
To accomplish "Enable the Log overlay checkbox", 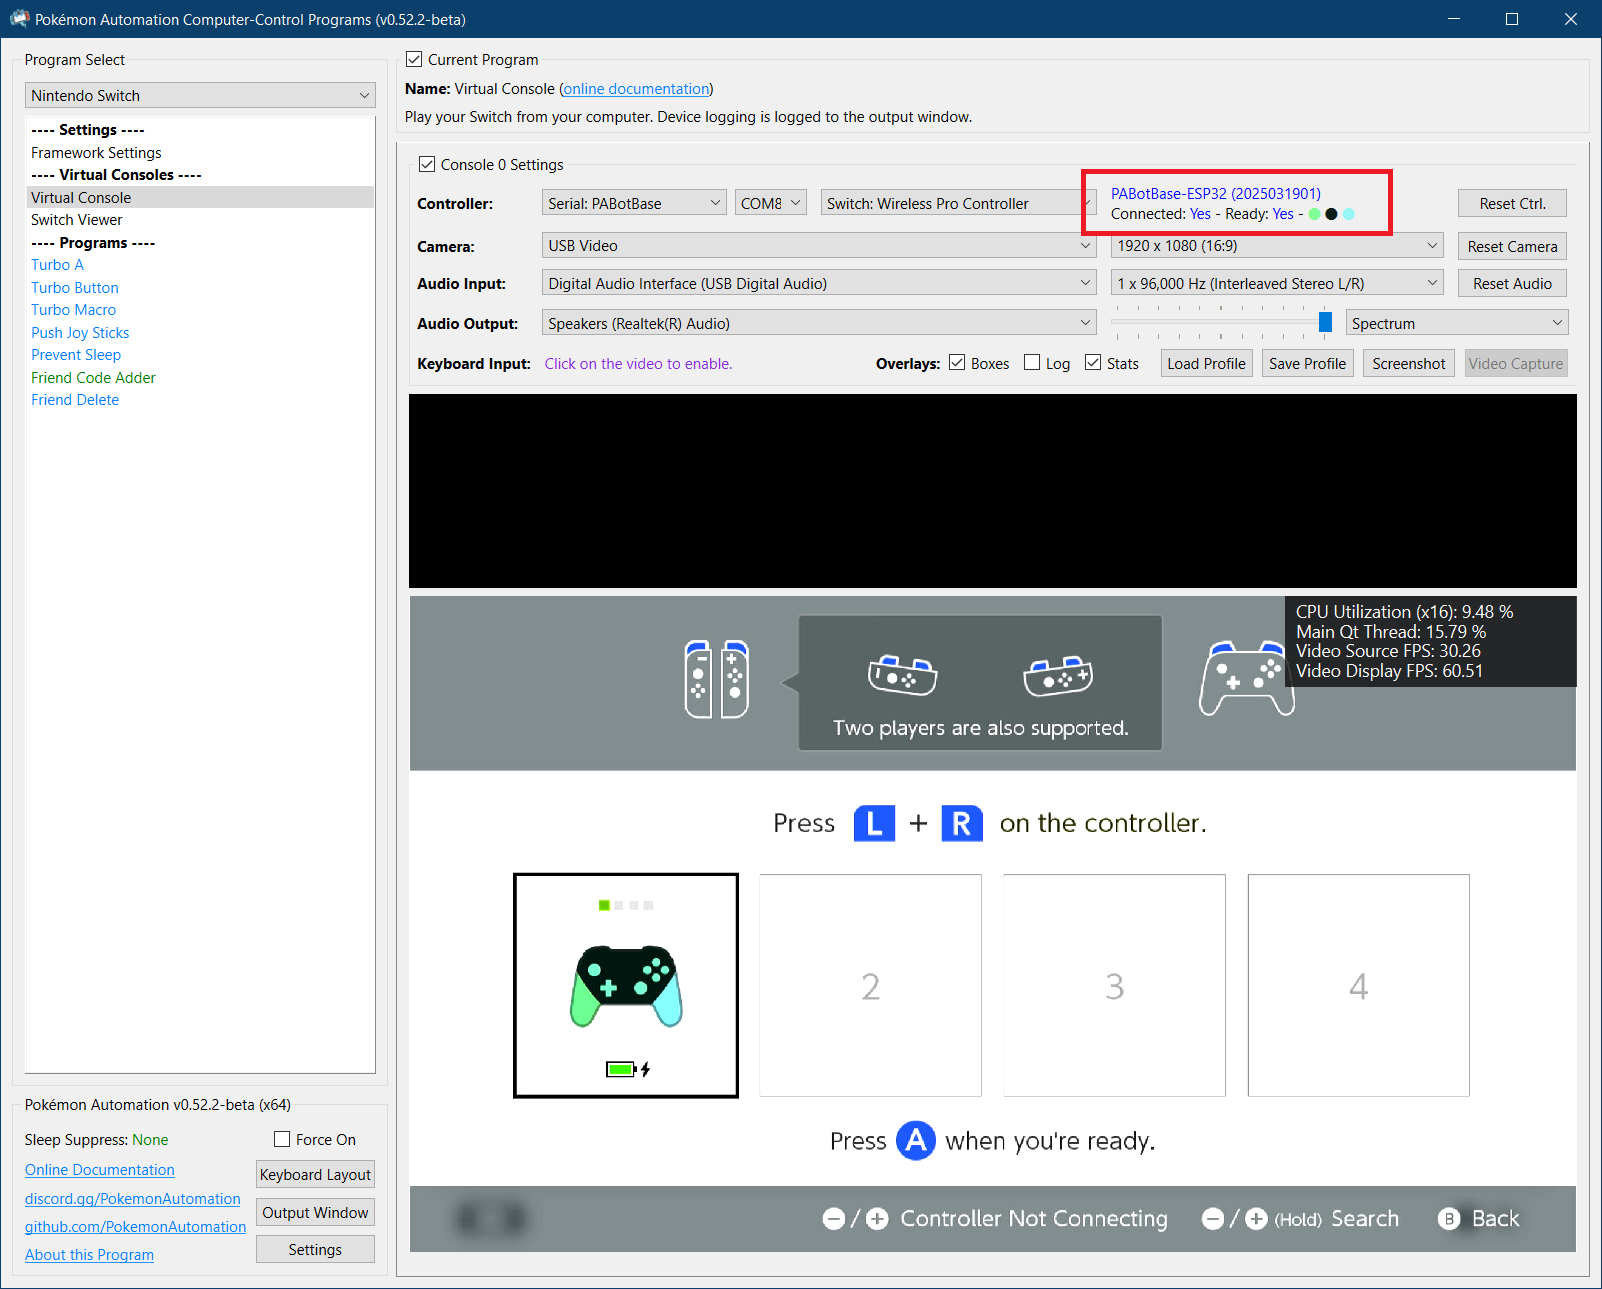I will tap(1032, 363).
